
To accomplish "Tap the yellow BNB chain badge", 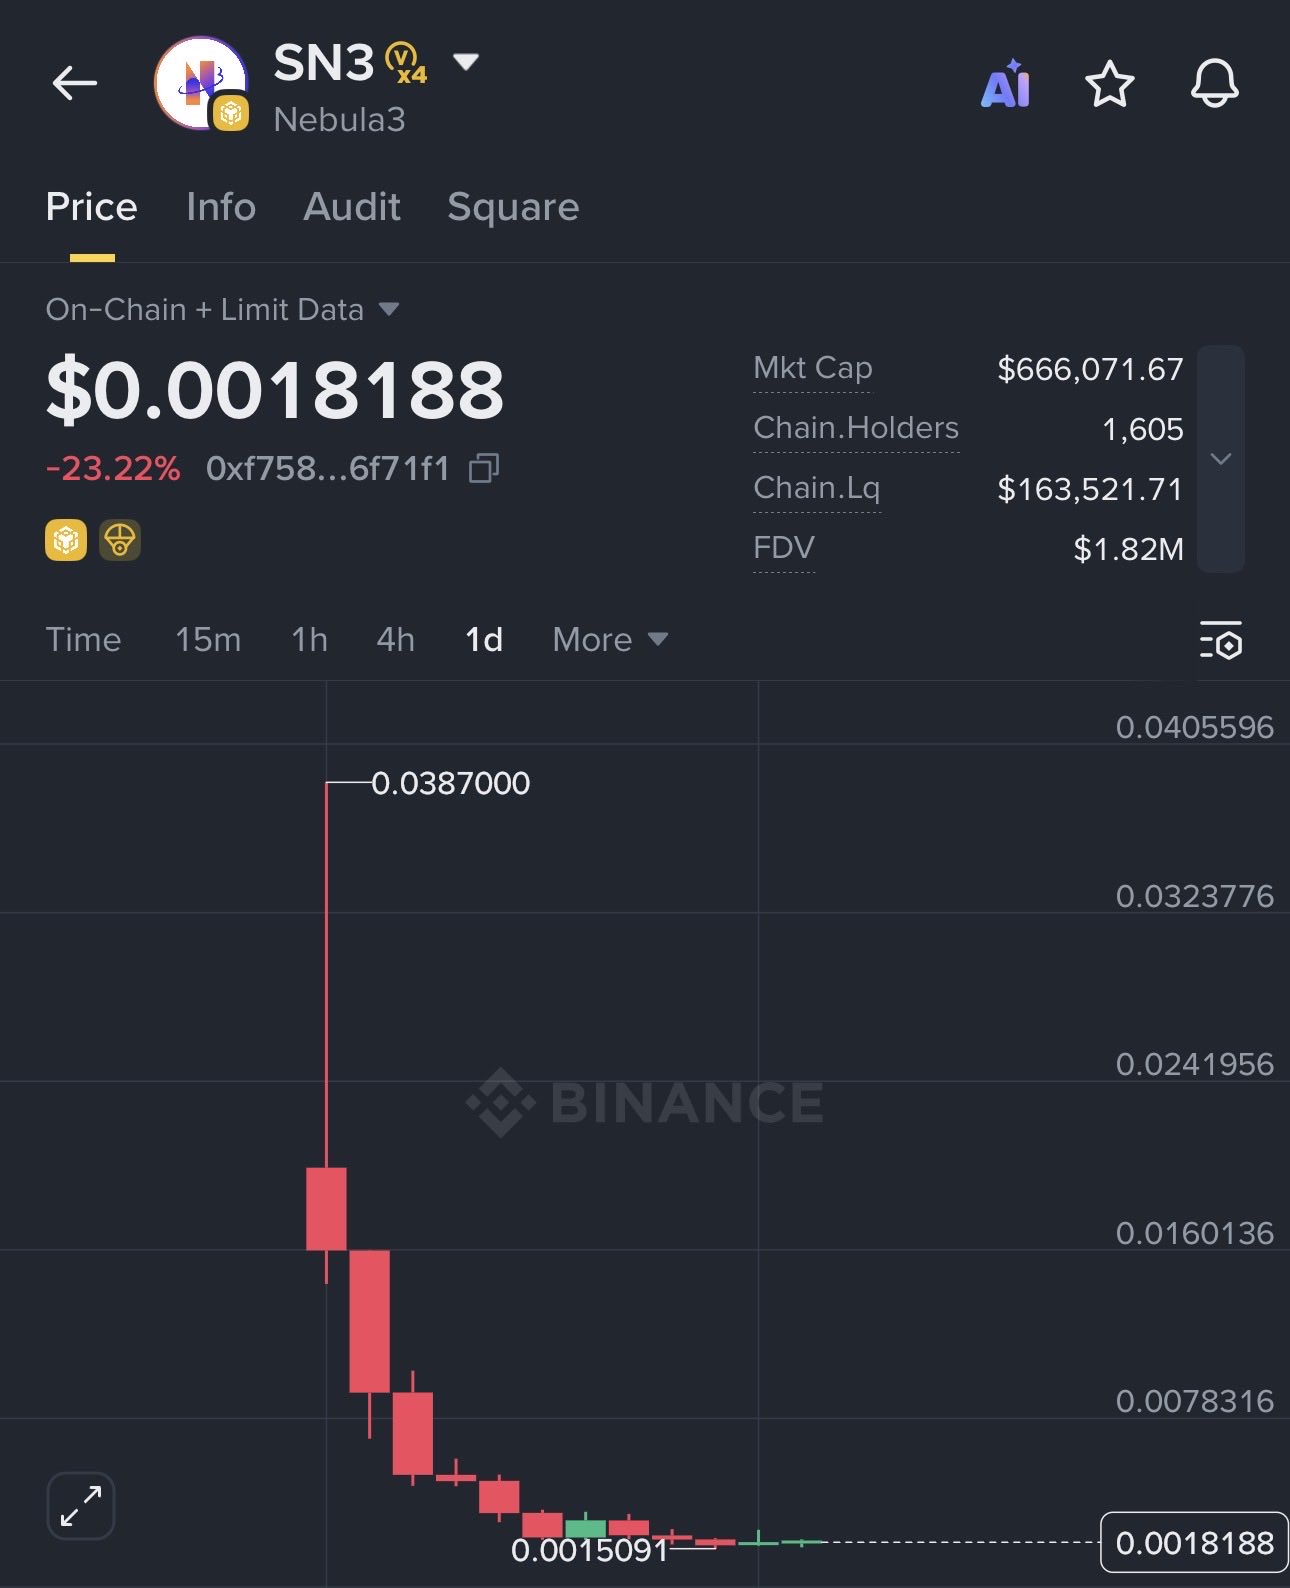I will pyautogui.click(x=66, y=540).
